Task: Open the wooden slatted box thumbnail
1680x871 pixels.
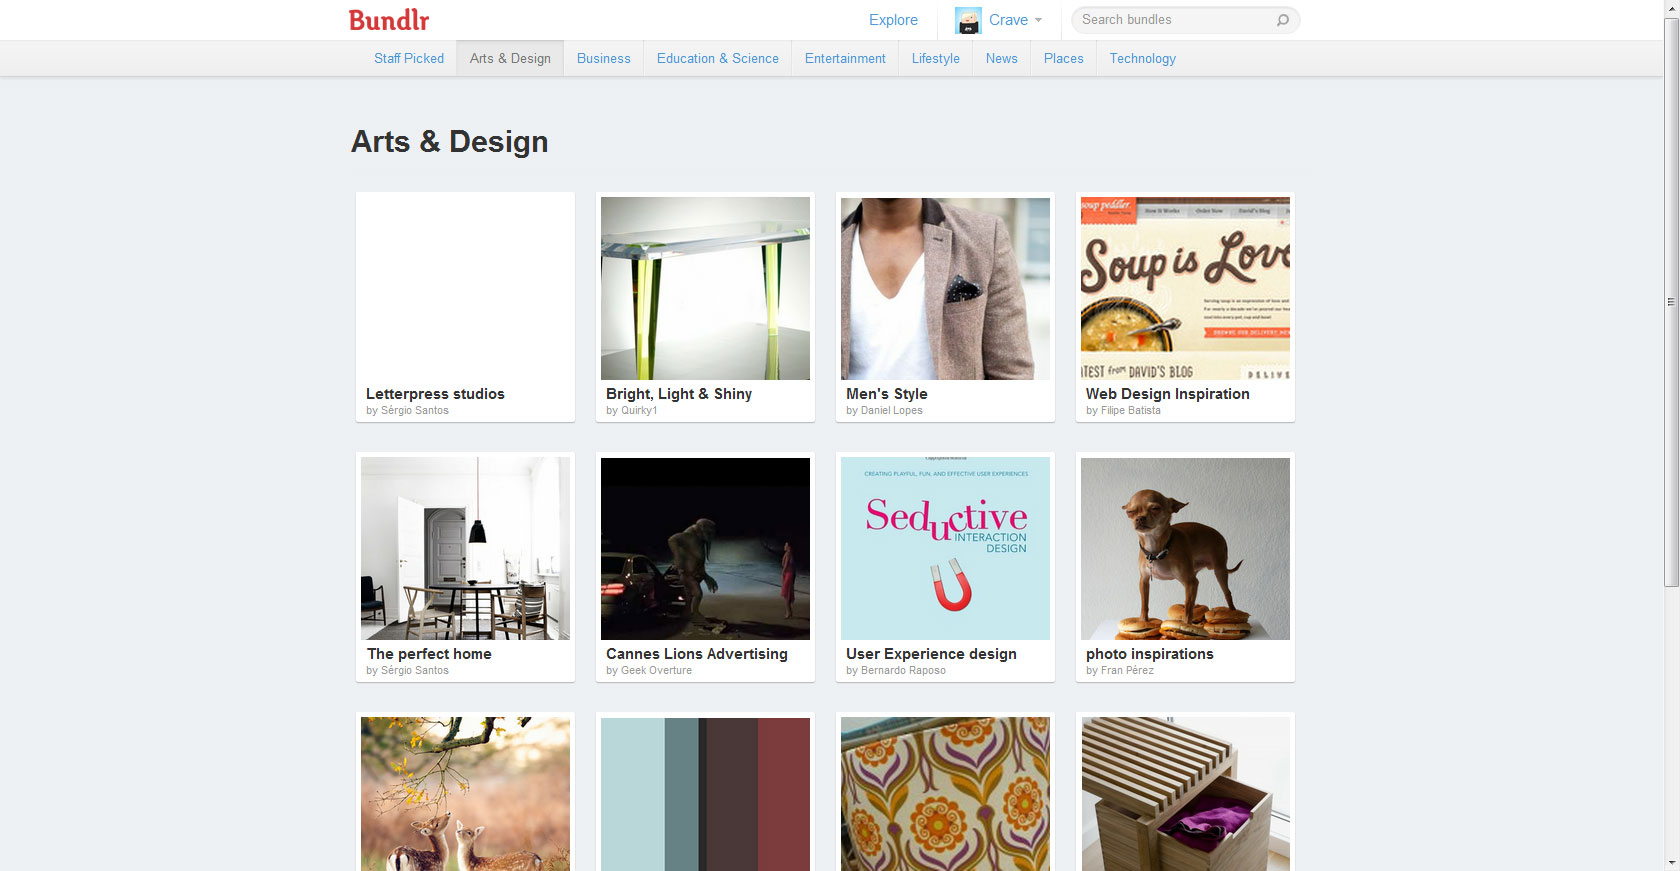Action: [x=1185, y=794]
